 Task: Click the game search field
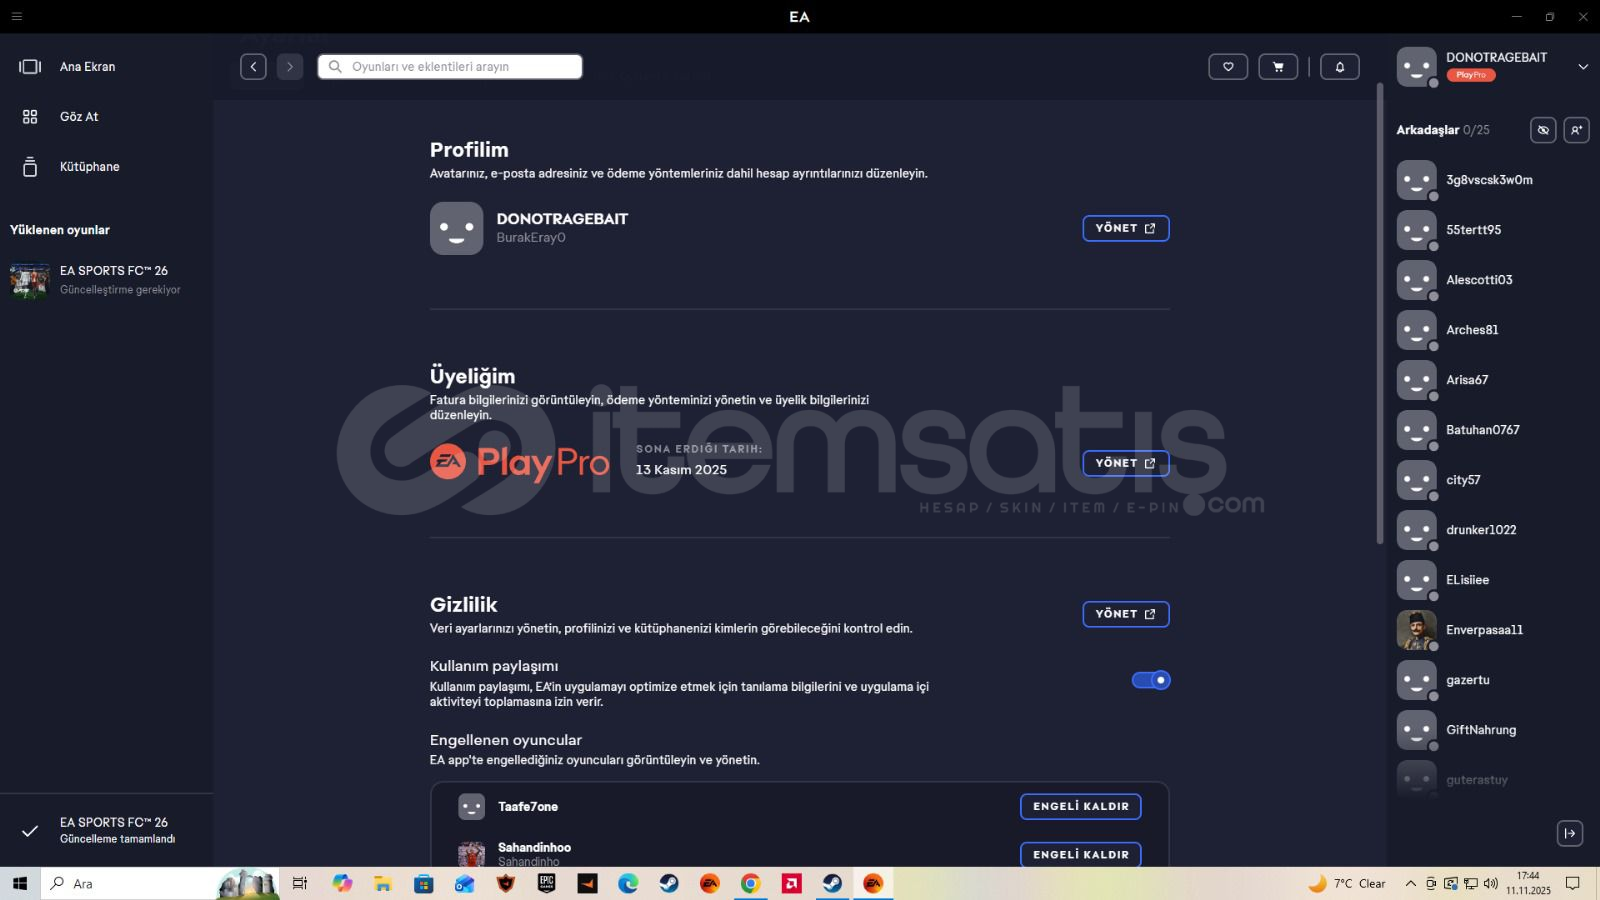[450, 67]
